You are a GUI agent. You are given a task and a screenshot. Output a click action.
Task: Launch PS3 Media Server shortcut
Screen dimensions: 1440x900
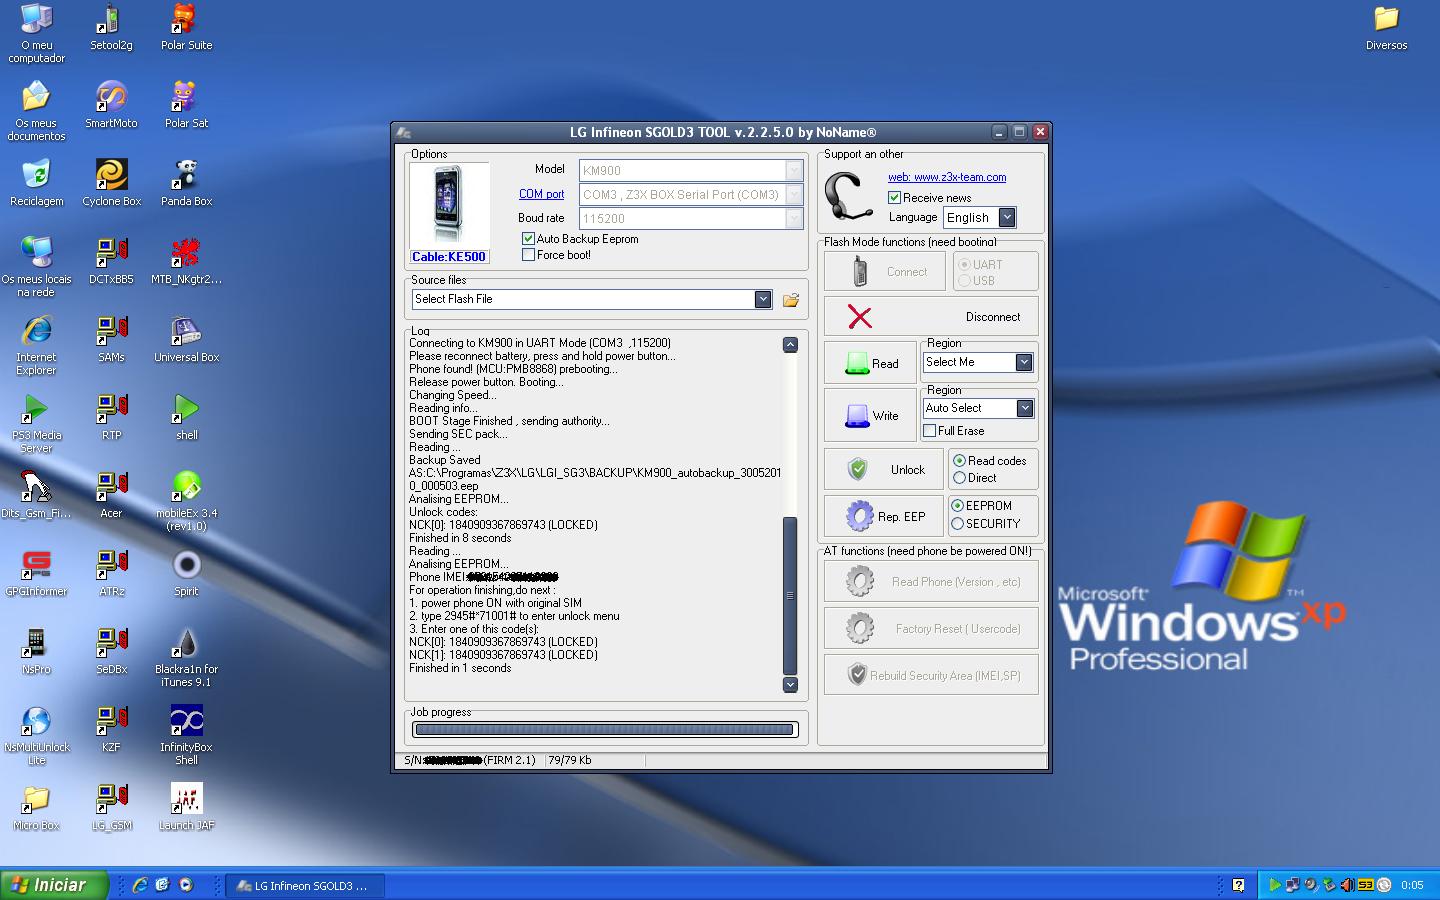click(36, 422)
